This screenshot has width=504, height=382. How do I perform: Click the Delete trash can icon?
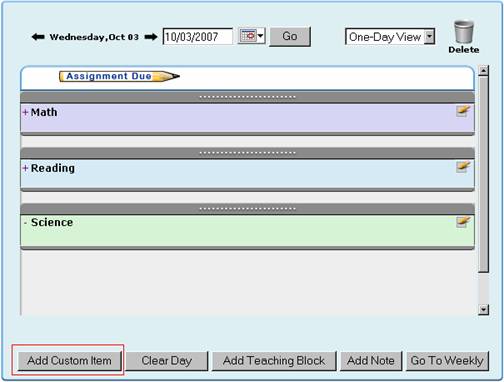[464, 32]
